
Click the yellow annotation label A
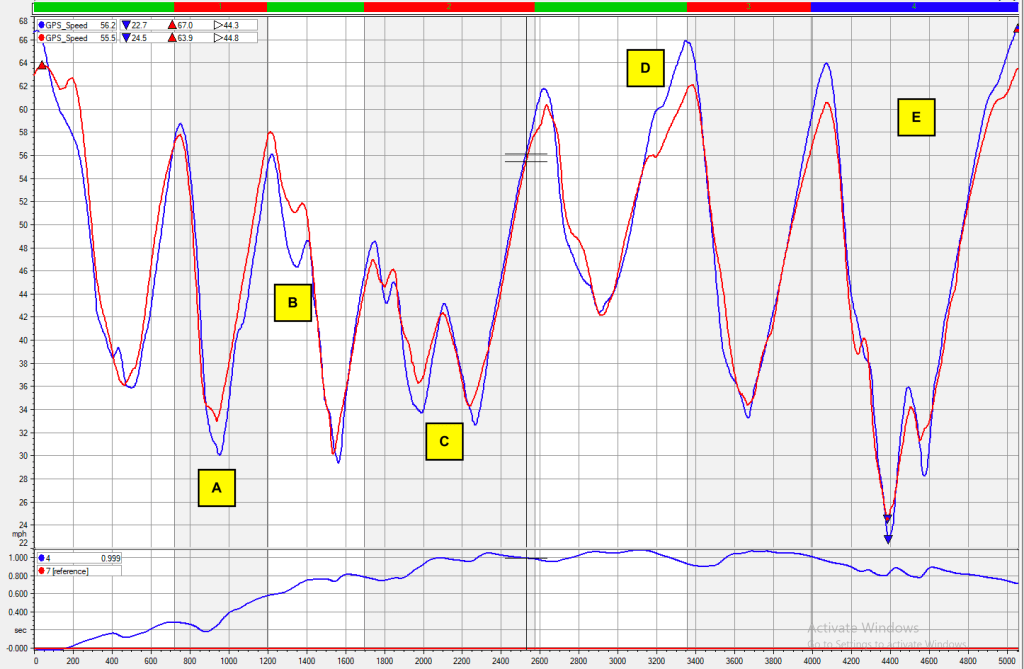click(217, 488)
